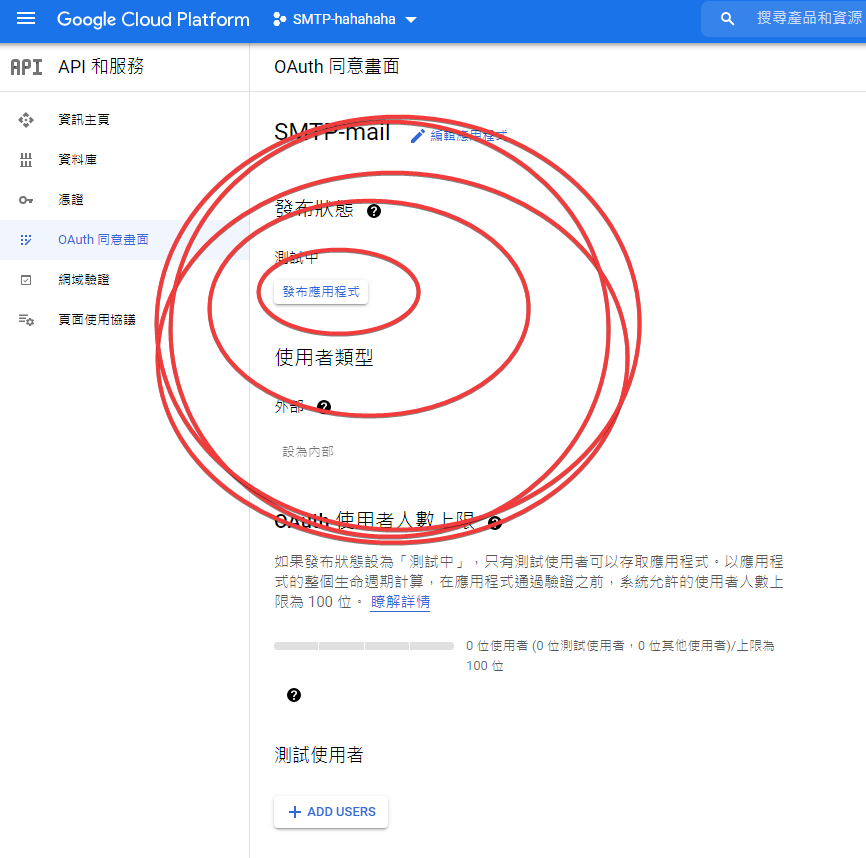Click the Google Cloud Platform logo
The image size is (866, 858).
click(x=153, y=19)
